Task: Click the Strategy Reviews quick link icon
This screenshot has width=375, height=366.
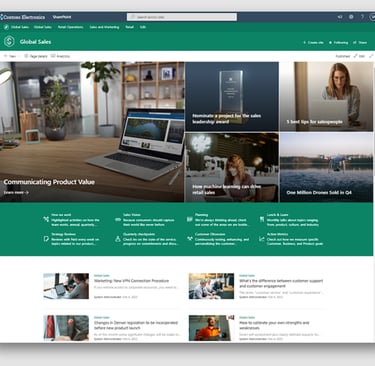Action: point(46,239)
